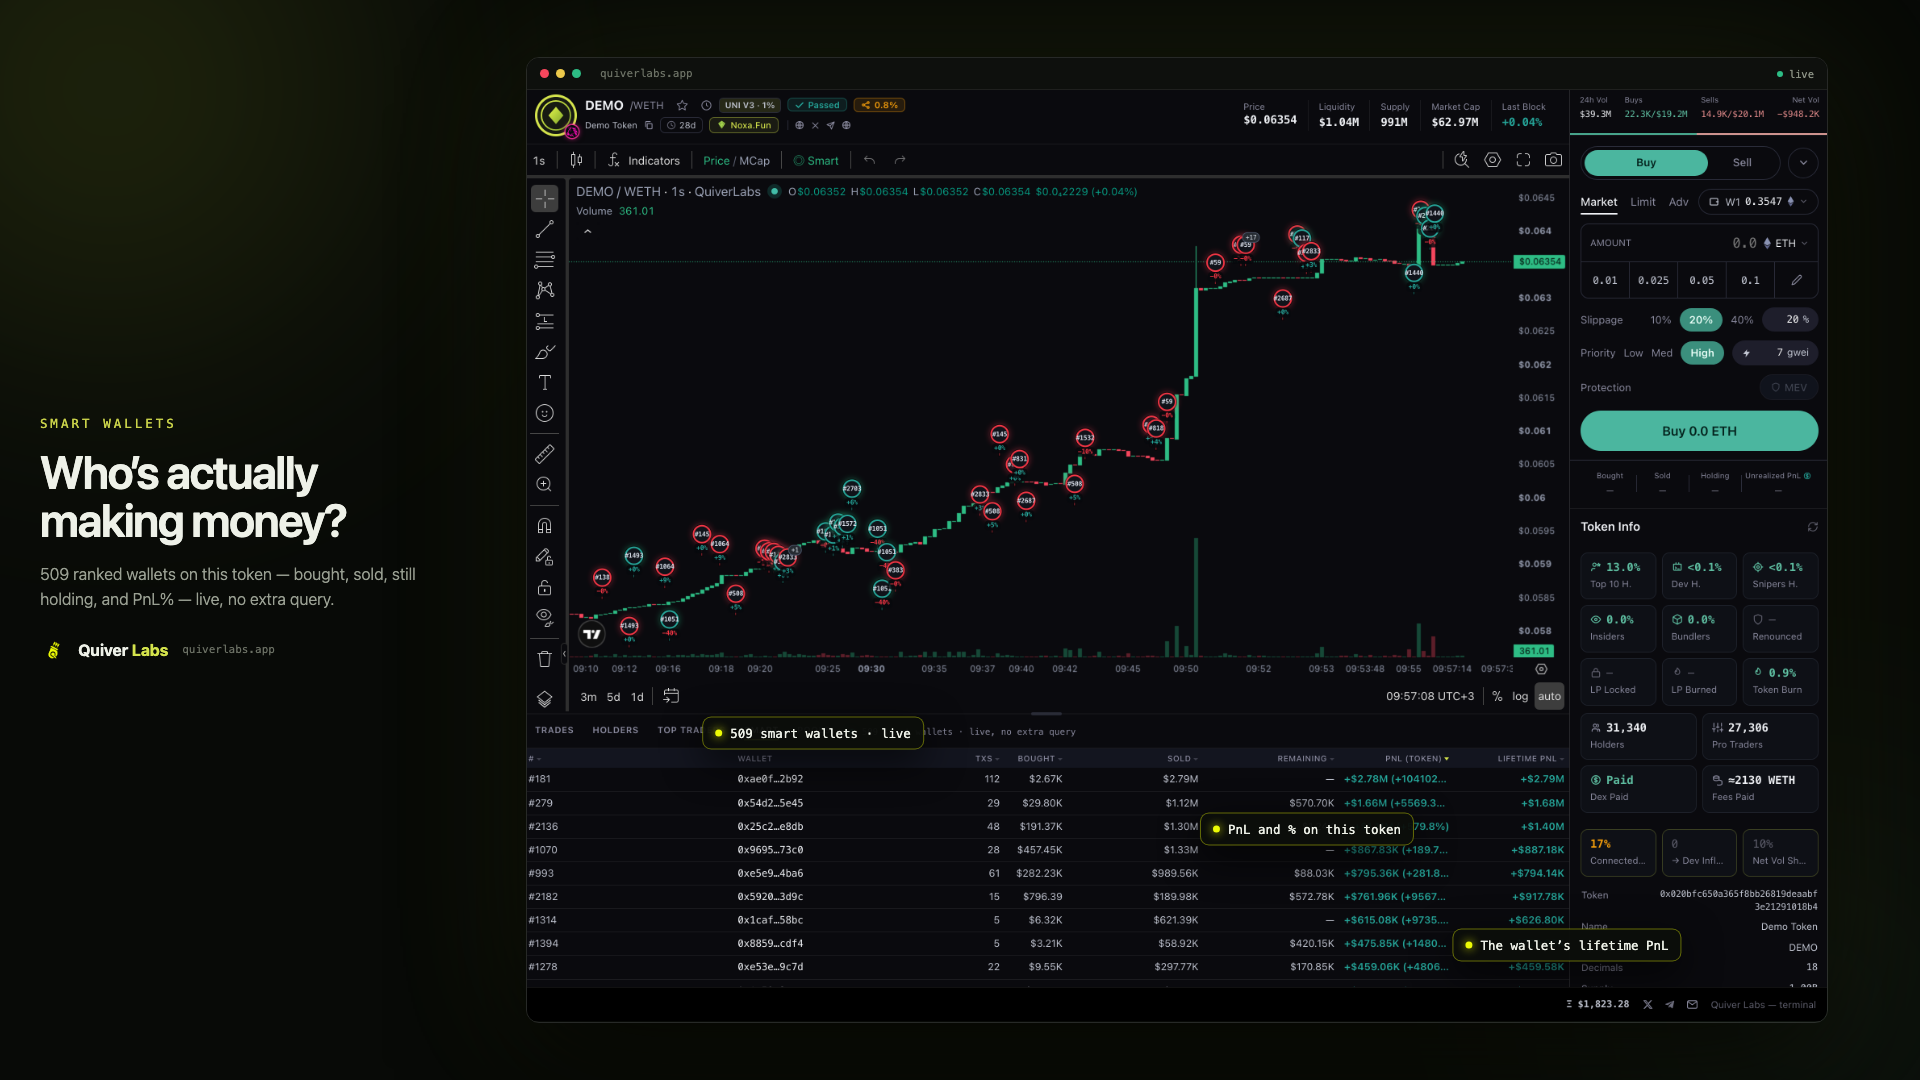
Task: Set slippage to 40%
Action: coord(1741,320)
